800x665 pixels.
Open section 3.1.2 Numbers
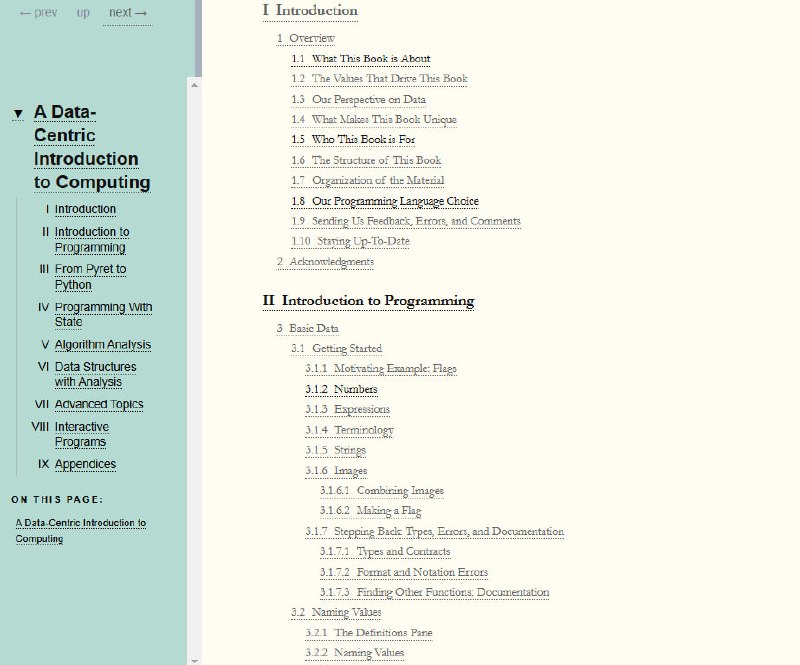pyautogui.click(x=341, y=389)
